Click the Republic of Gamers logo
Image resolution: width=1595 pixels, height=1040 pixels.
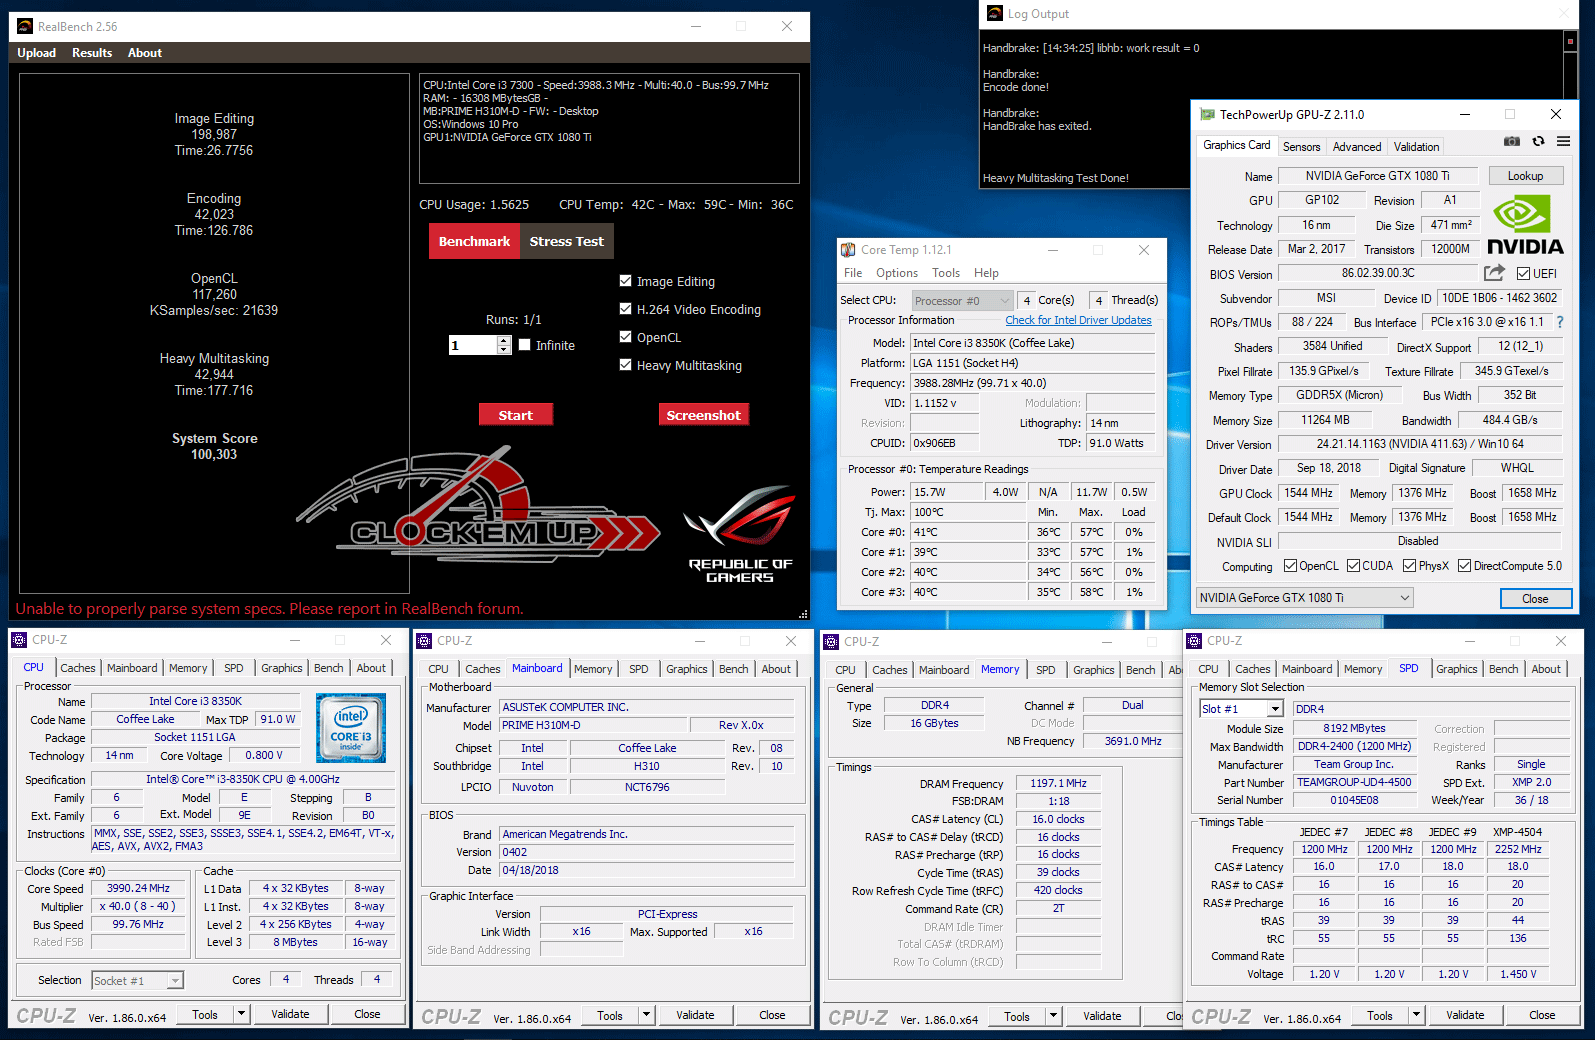click(x=740, y=534)
